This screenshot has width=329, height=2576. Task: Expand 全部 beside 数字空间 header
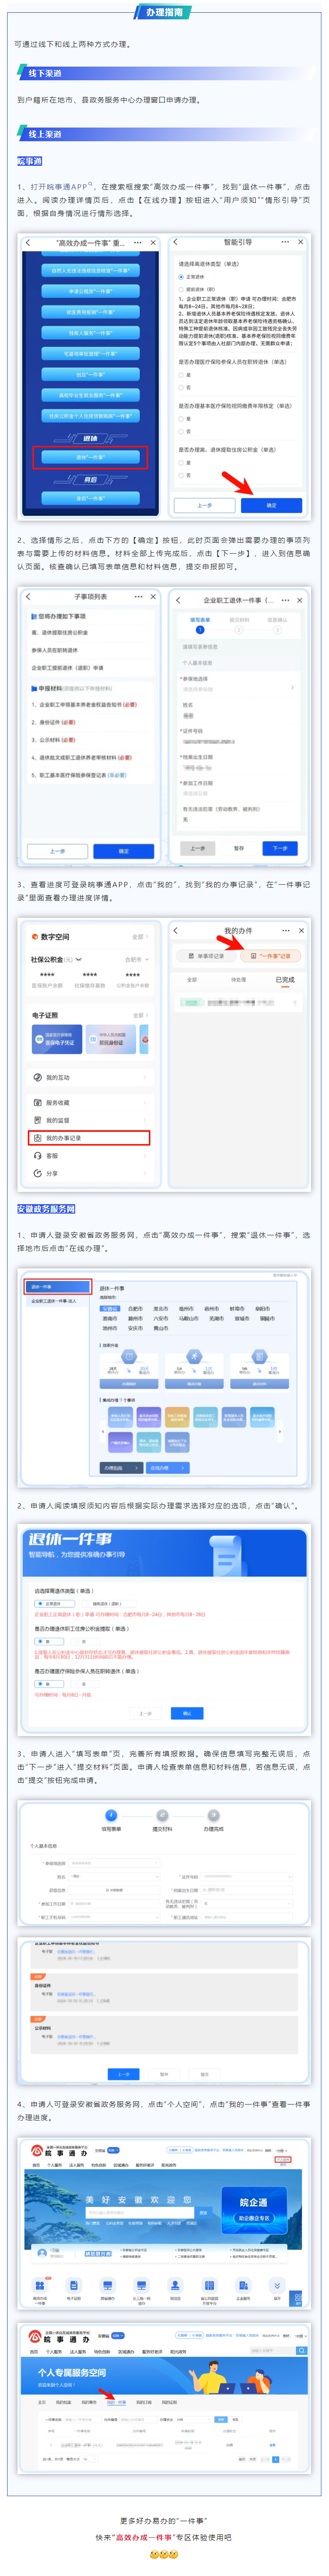tap(140, 937)
